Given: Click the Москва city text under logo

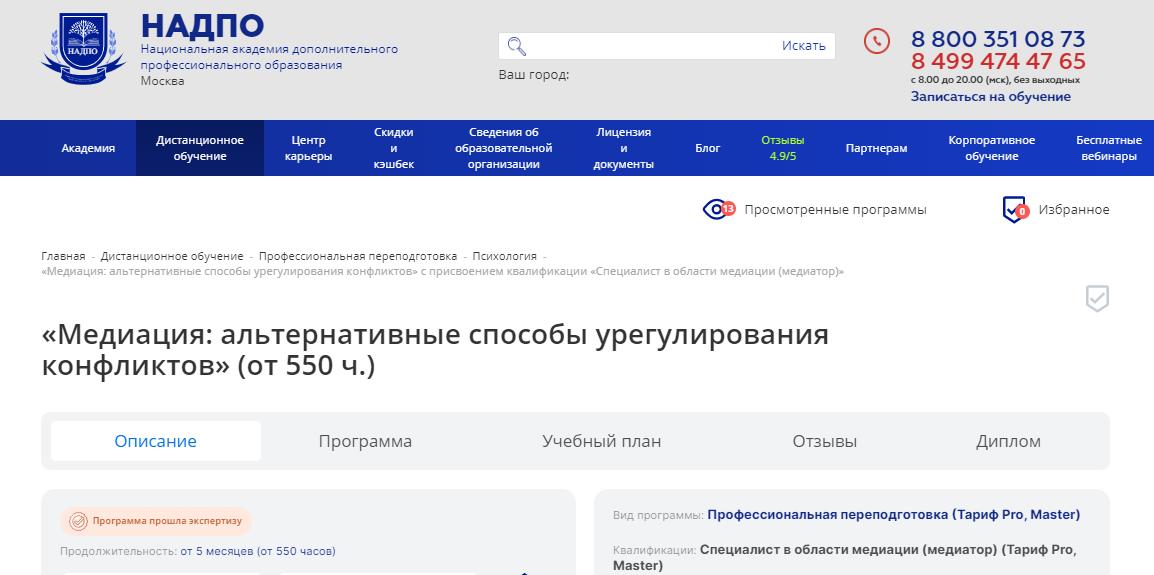Looking at the screenshot, I should pos(163,81).
